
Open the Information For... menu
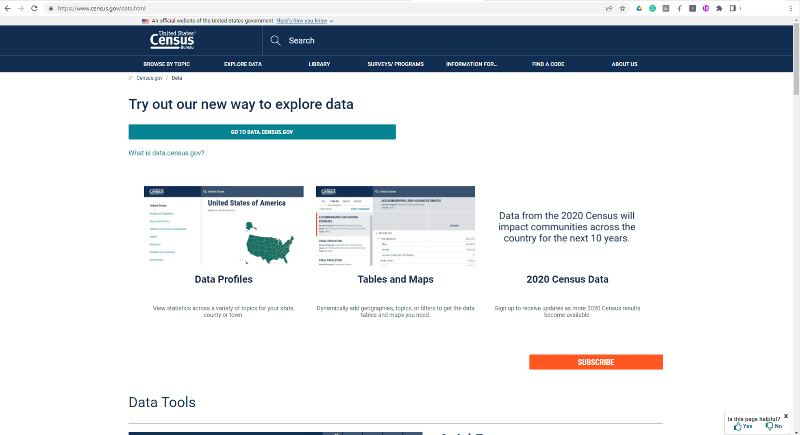(x=471, y=64)
